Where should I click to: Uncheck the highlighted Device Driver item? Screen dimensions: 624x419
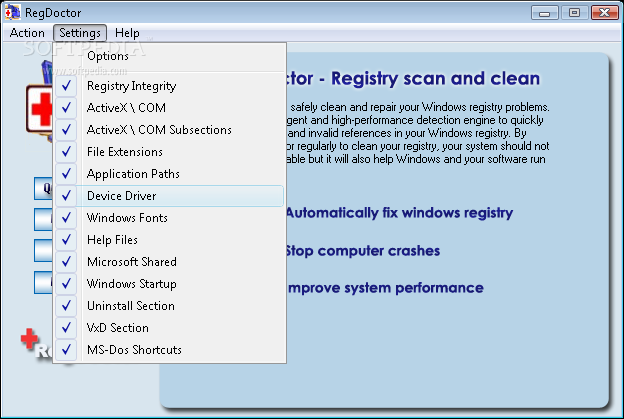pos(170,196)
